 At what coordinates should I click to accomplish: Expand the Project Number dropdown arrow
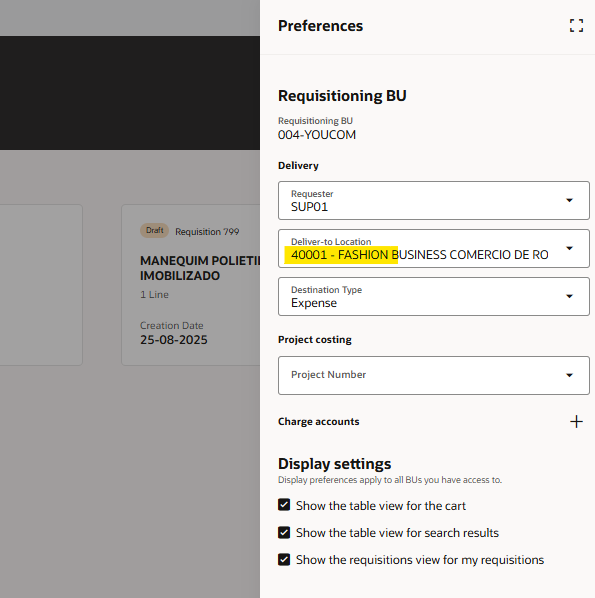click(569, 375)
